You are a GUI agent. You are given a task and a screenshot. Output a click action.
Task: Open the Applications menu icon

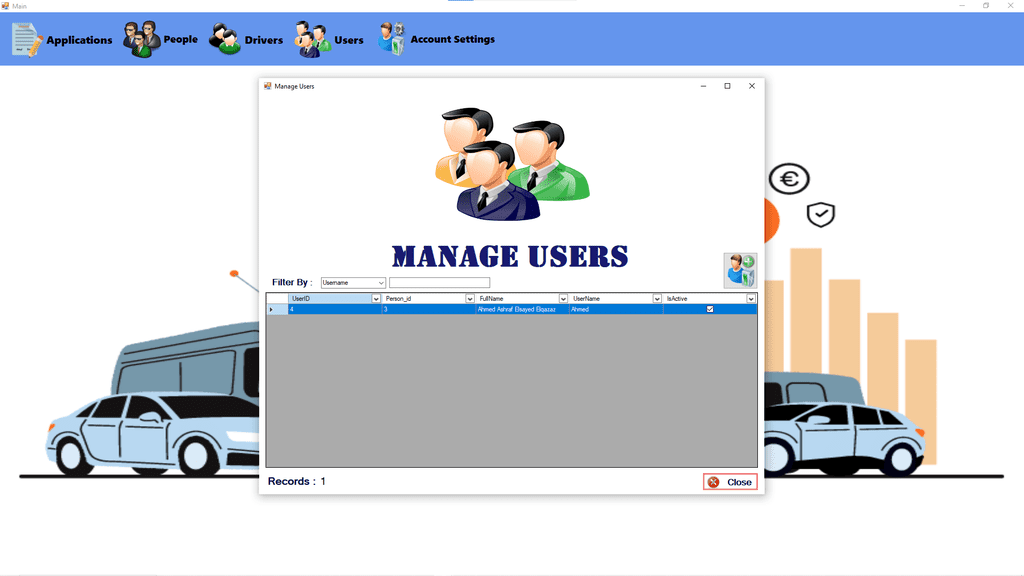(x=27, y=39)
